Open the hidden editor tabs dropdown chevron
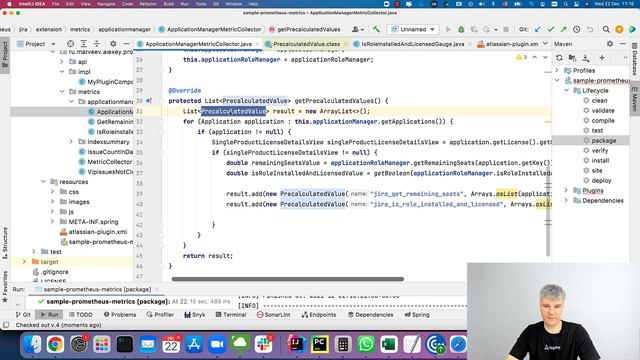This screenshot has width=640, height=360. (x=545, y=44)
